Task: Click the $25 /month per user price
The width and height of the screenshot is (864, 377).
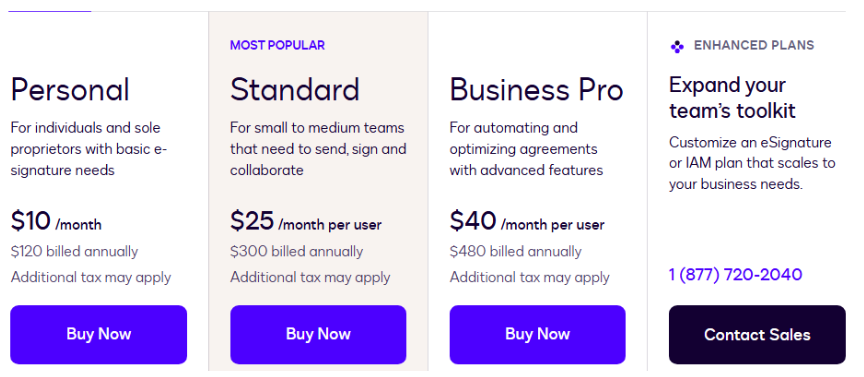Action: click(x=306, y=222)
